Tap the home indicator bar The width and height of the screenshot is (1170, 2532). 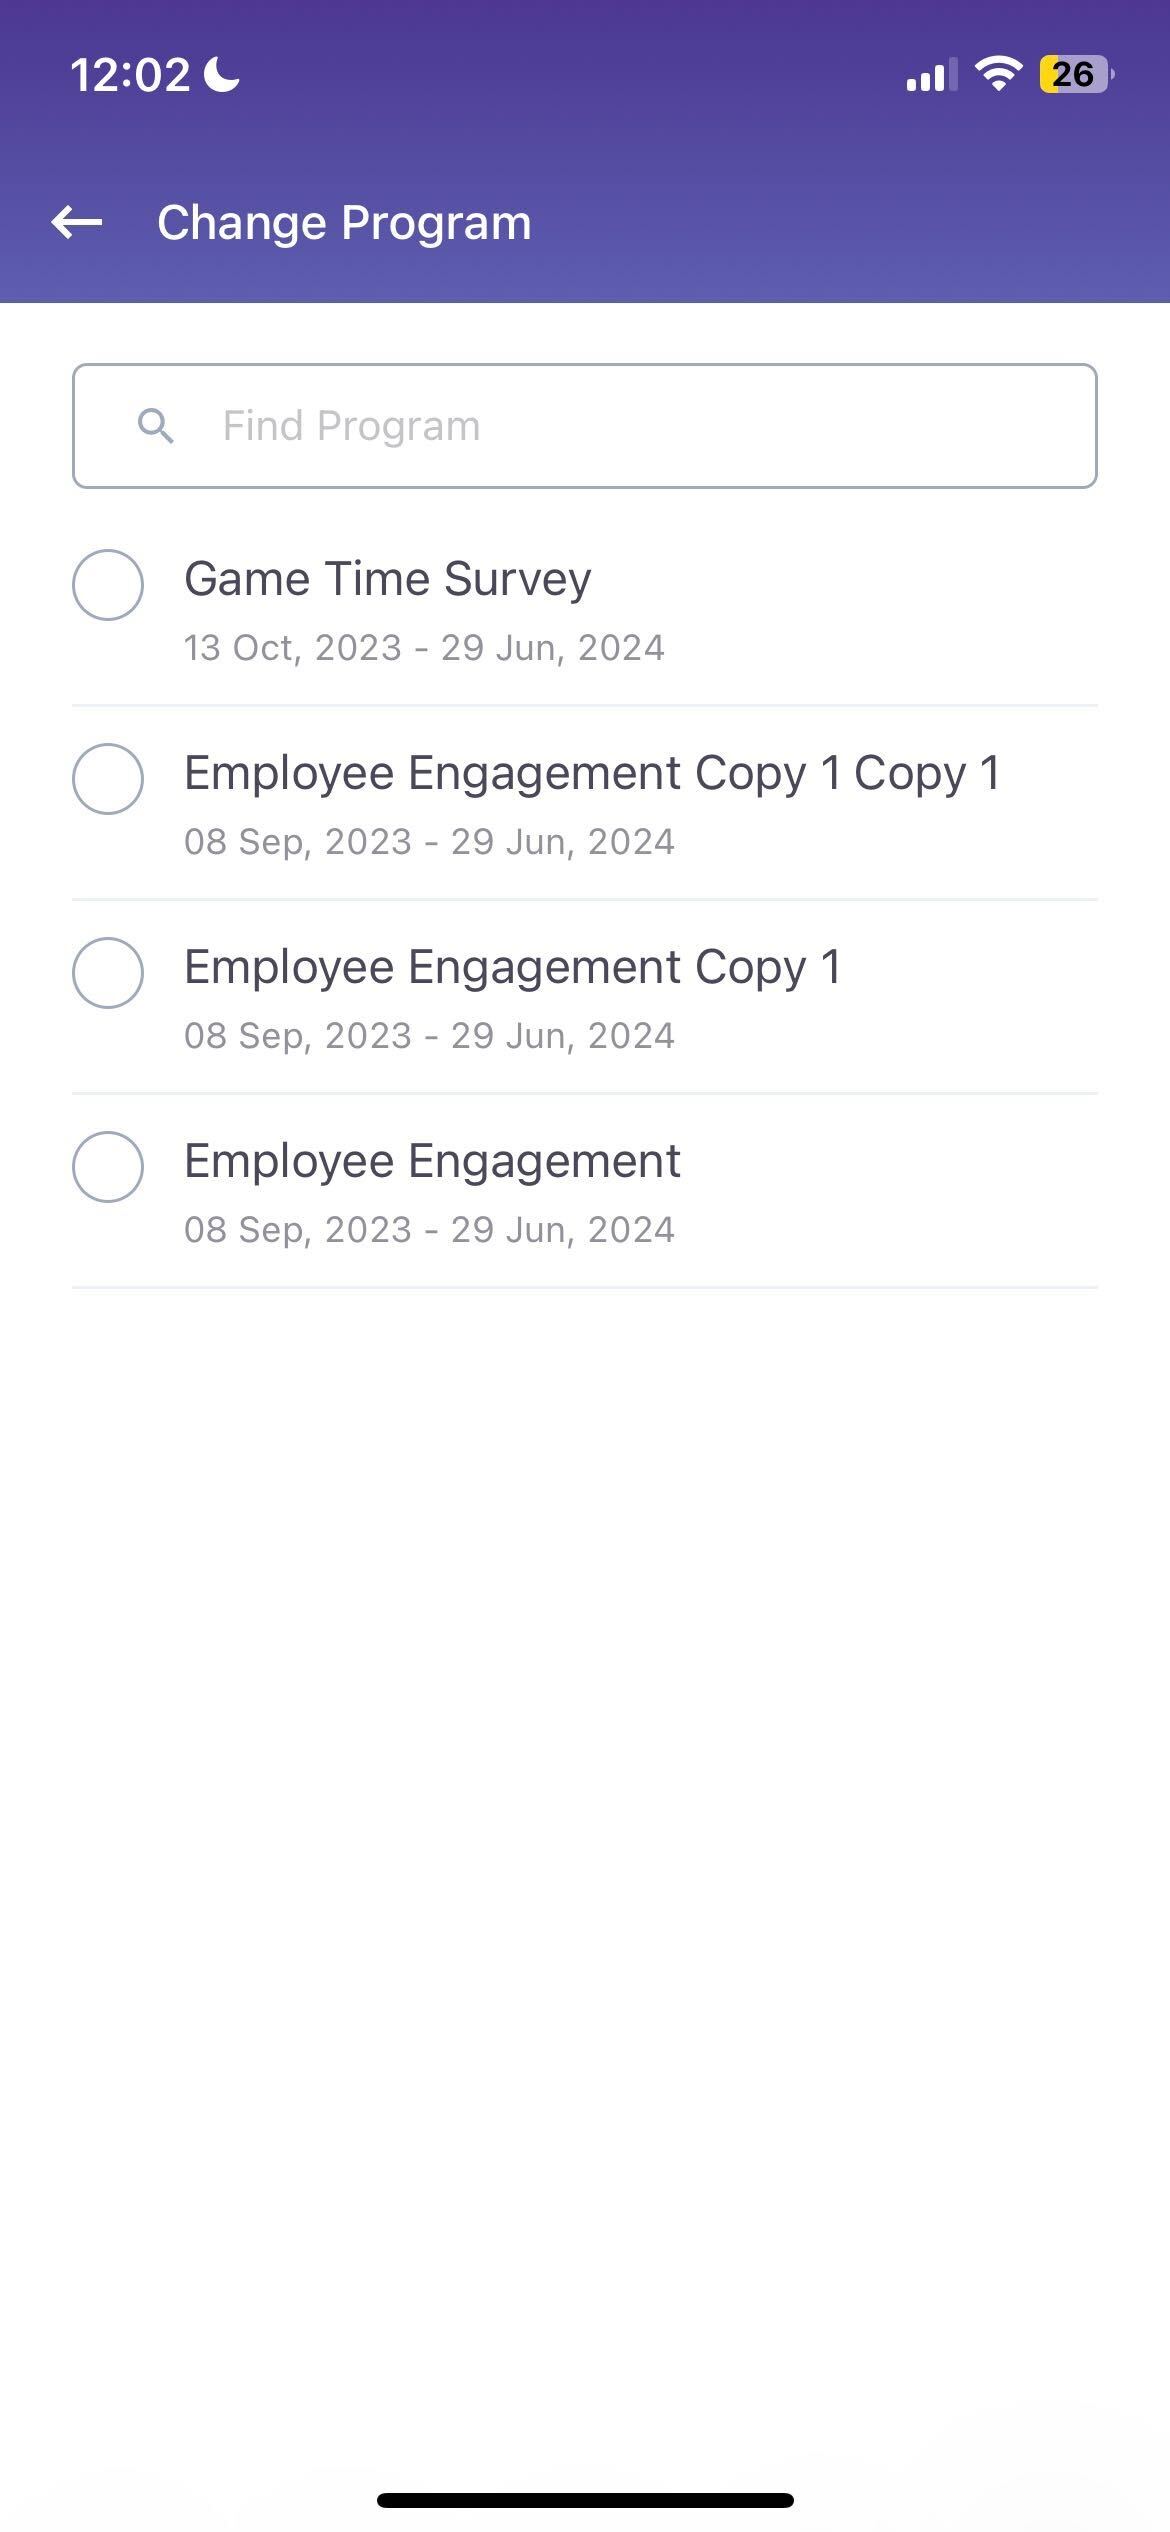(x=585, y=2500)
